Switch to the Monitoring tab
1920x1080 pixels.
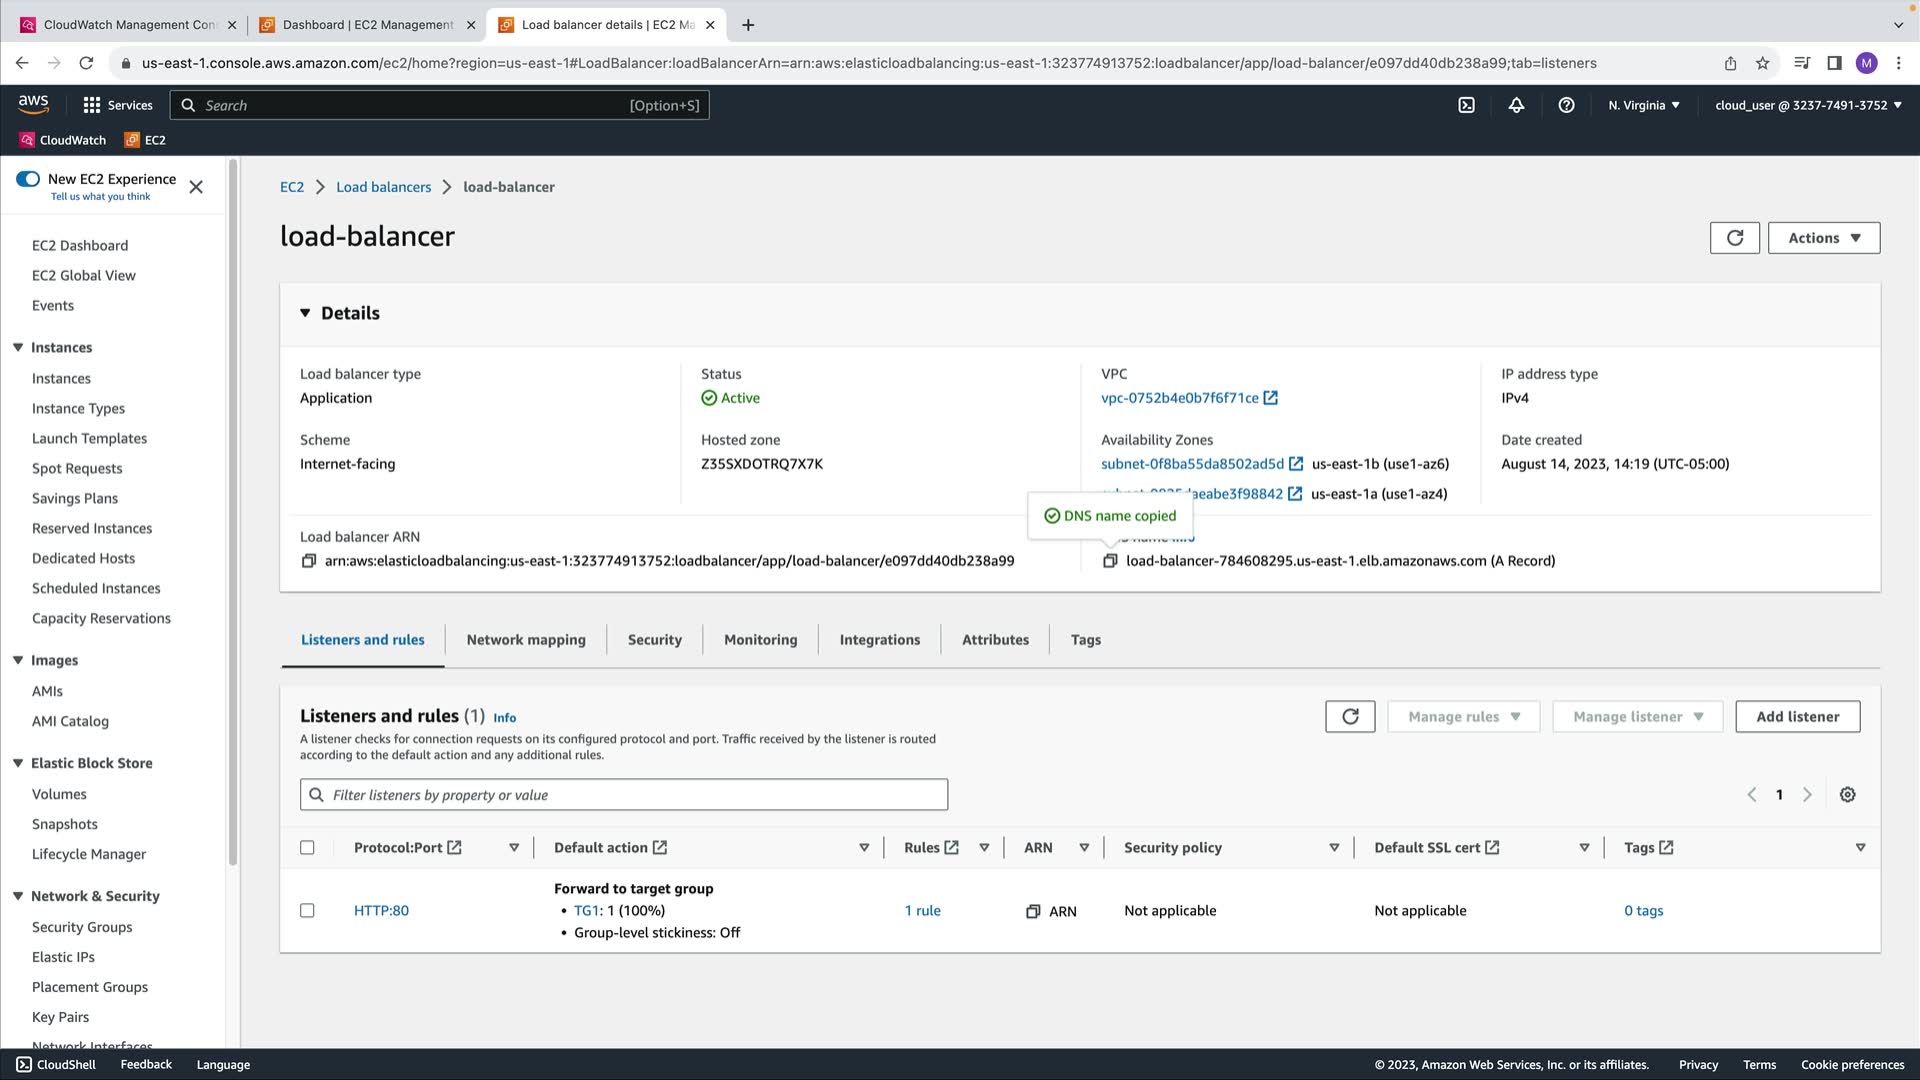(760, 640)
